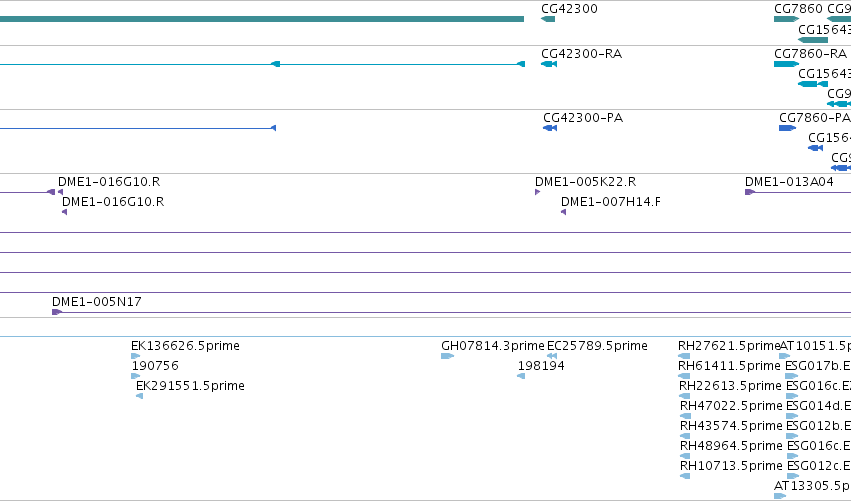Click the RH10713.5prime EST glyph
The image size is (851, 501).
(x=685, y=476)
